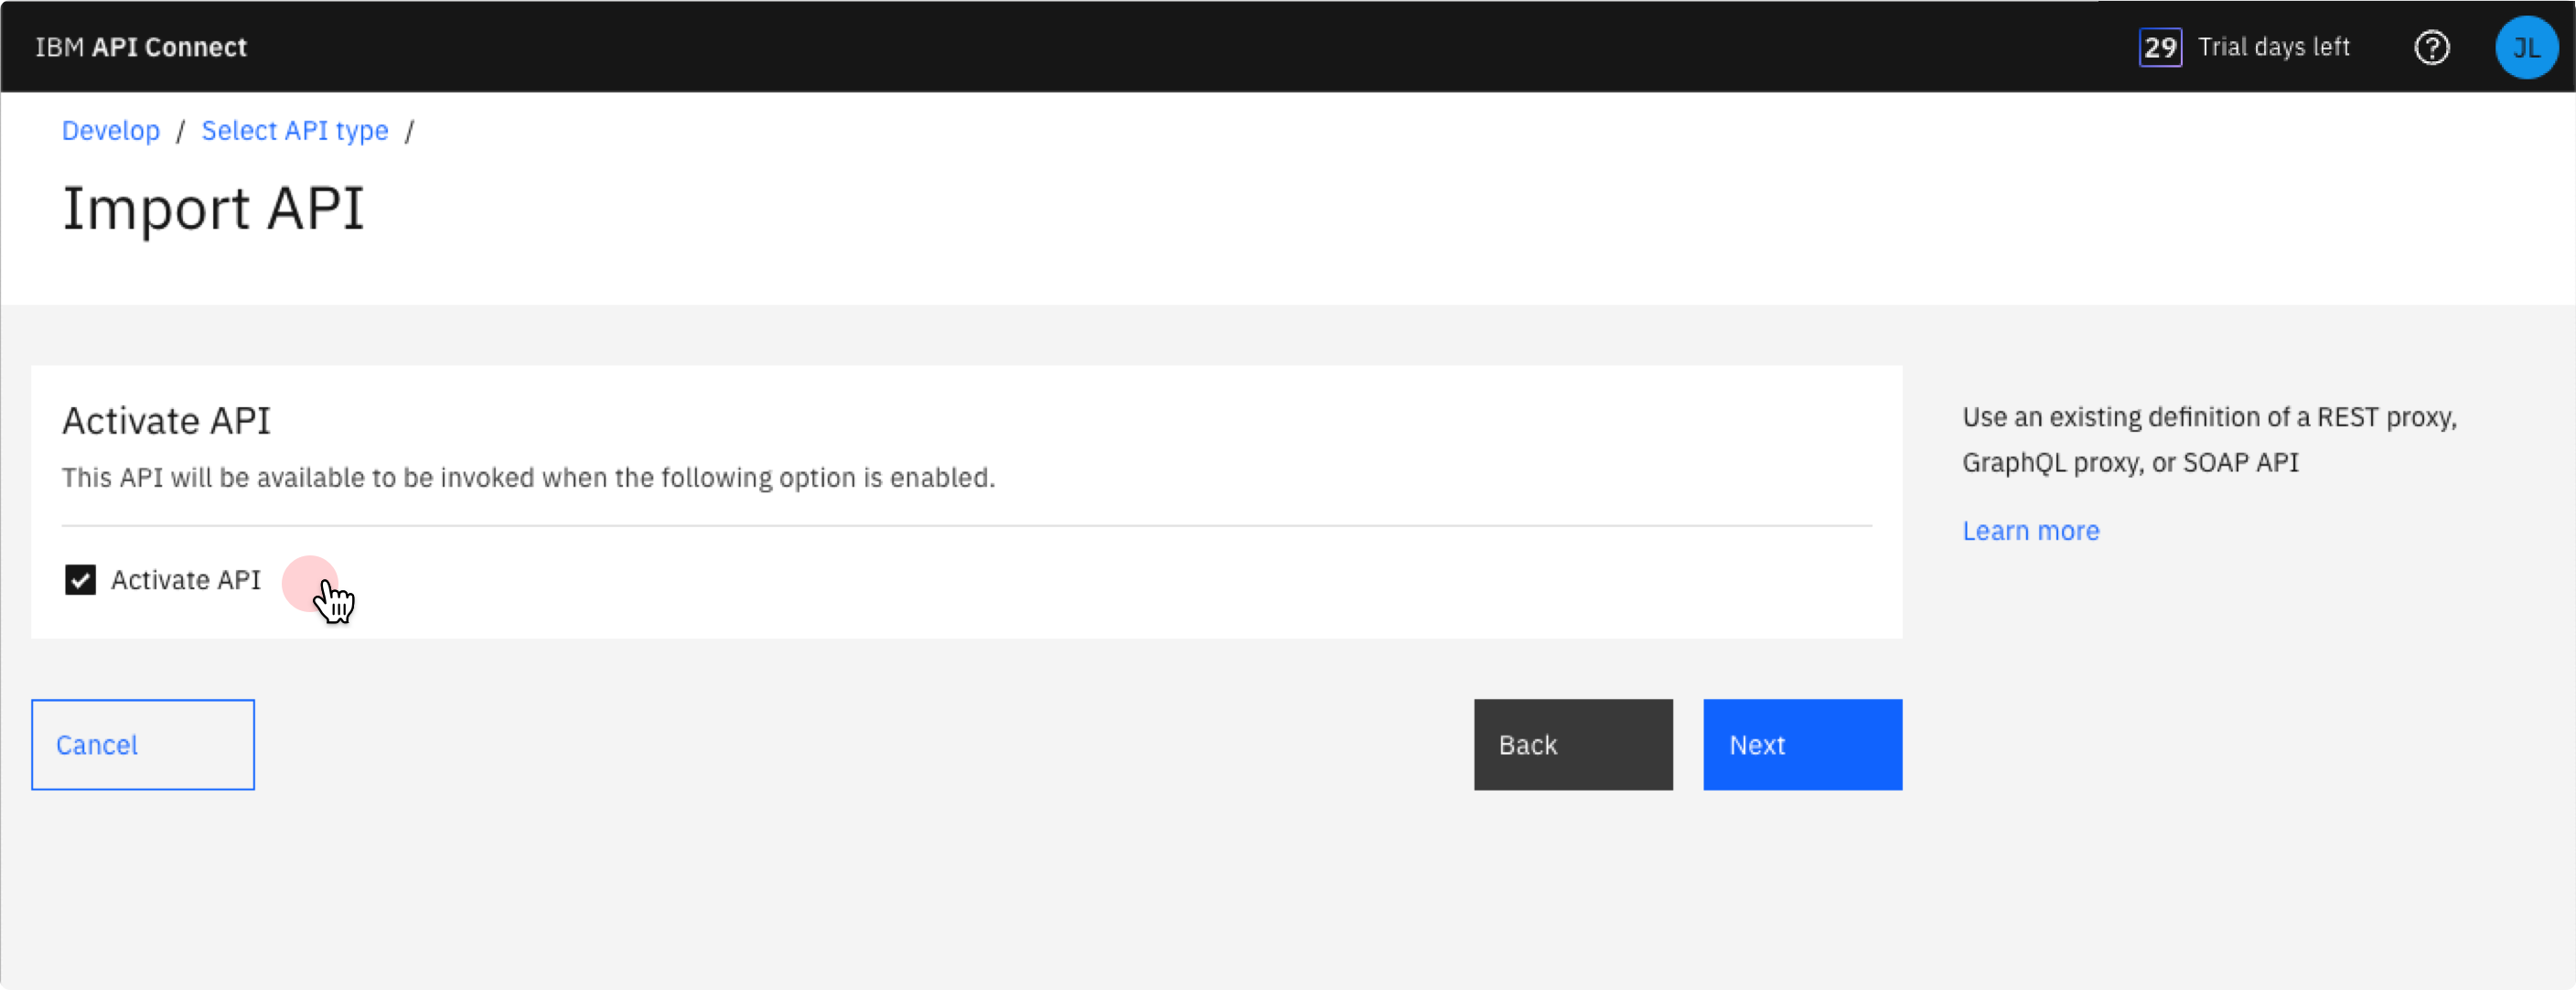Click the 29 trial days badge
The width and height of the screenshot is (2576, 990).
pyautogui.click(x=2159, y=47)
